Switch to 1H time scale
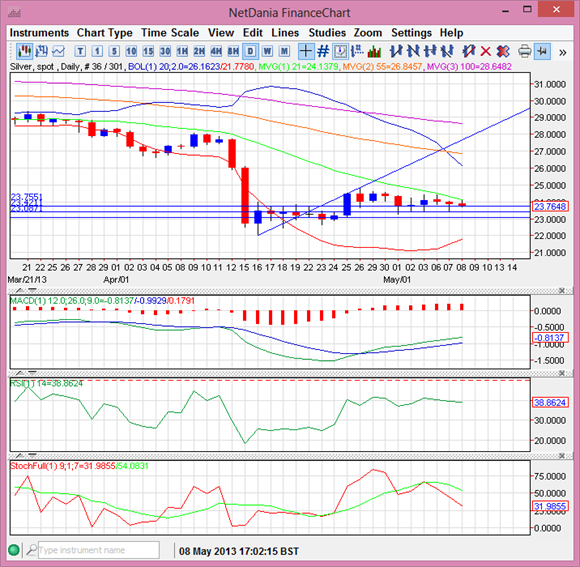 (182, 51)
